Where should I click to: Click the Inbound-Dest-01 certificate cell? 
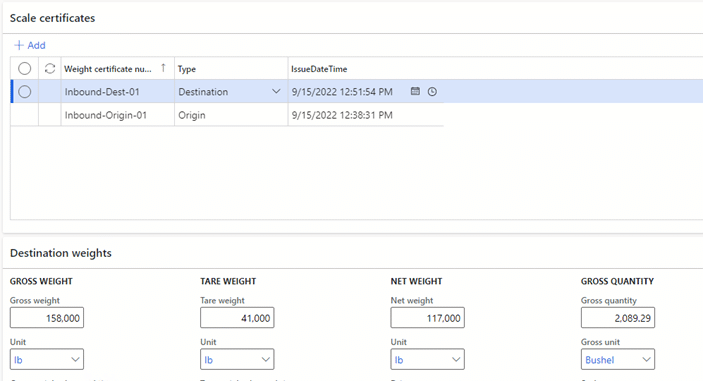pyautogui.click(x=117, y=92)
